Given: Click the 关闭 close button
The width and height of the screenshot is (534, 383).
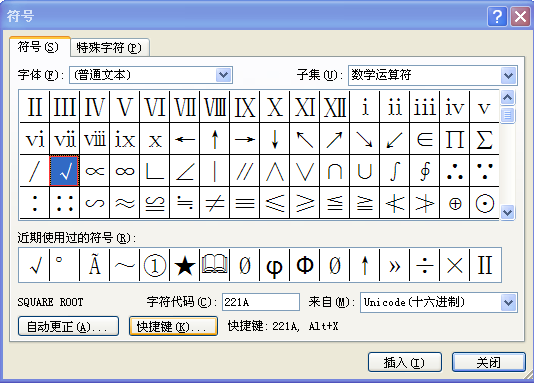Looking at the screenshot, I should tap(488, 362).
